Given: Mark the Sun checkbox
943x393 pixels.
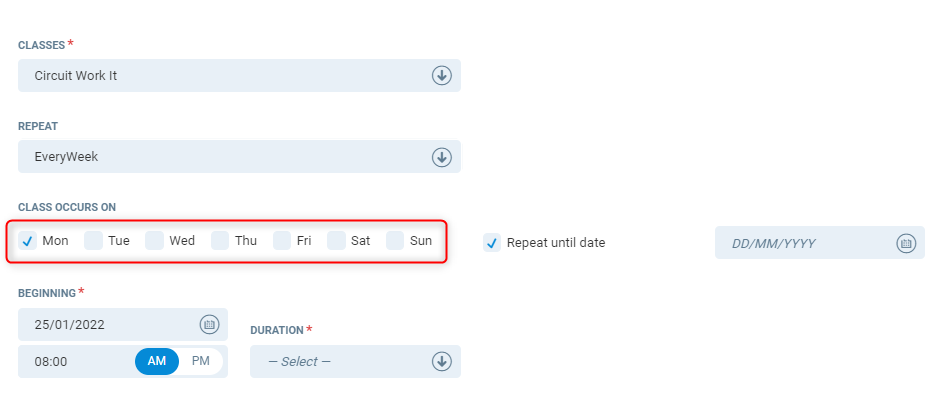Looking at the screenshot, I should pos(395,241).
